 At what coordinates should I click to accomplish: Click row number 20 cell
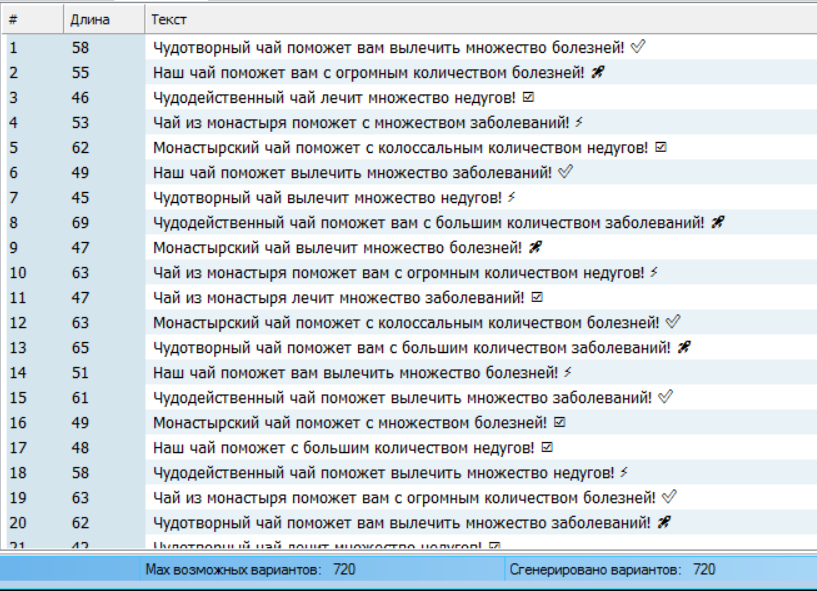click(x=18, y=523)
